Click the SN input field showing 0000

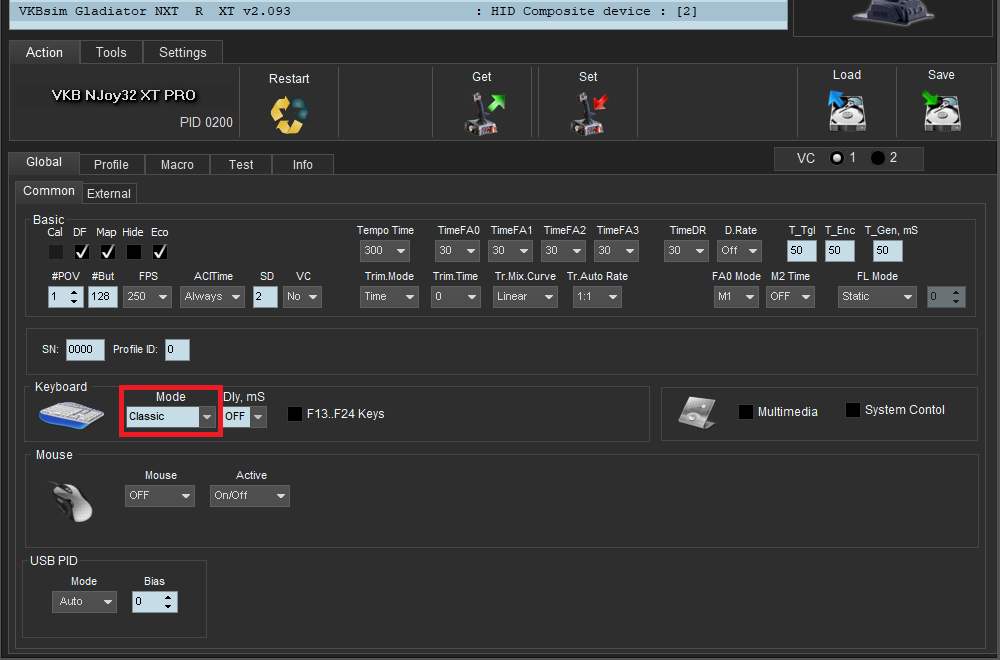tap(85, 349)
